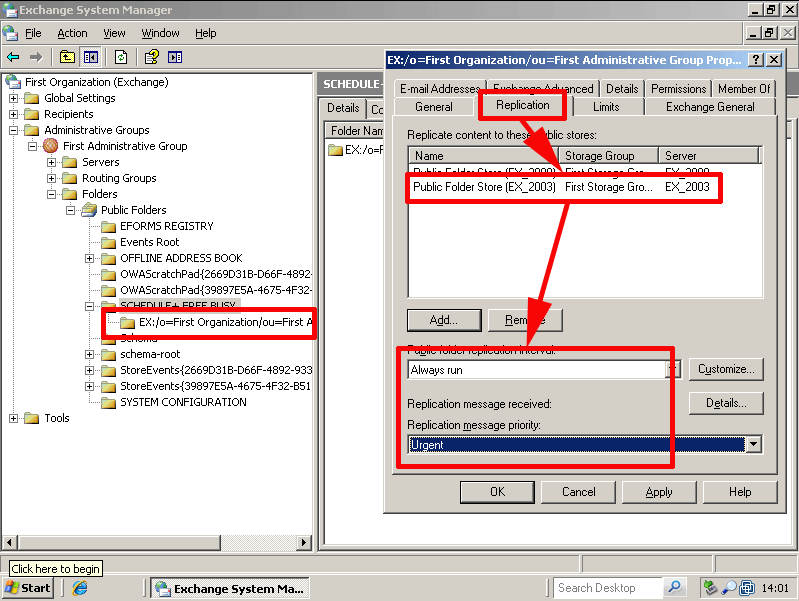Open the View menu
Image resolution: width=799 pixels, height=601 pixels.
pos(114,33)
